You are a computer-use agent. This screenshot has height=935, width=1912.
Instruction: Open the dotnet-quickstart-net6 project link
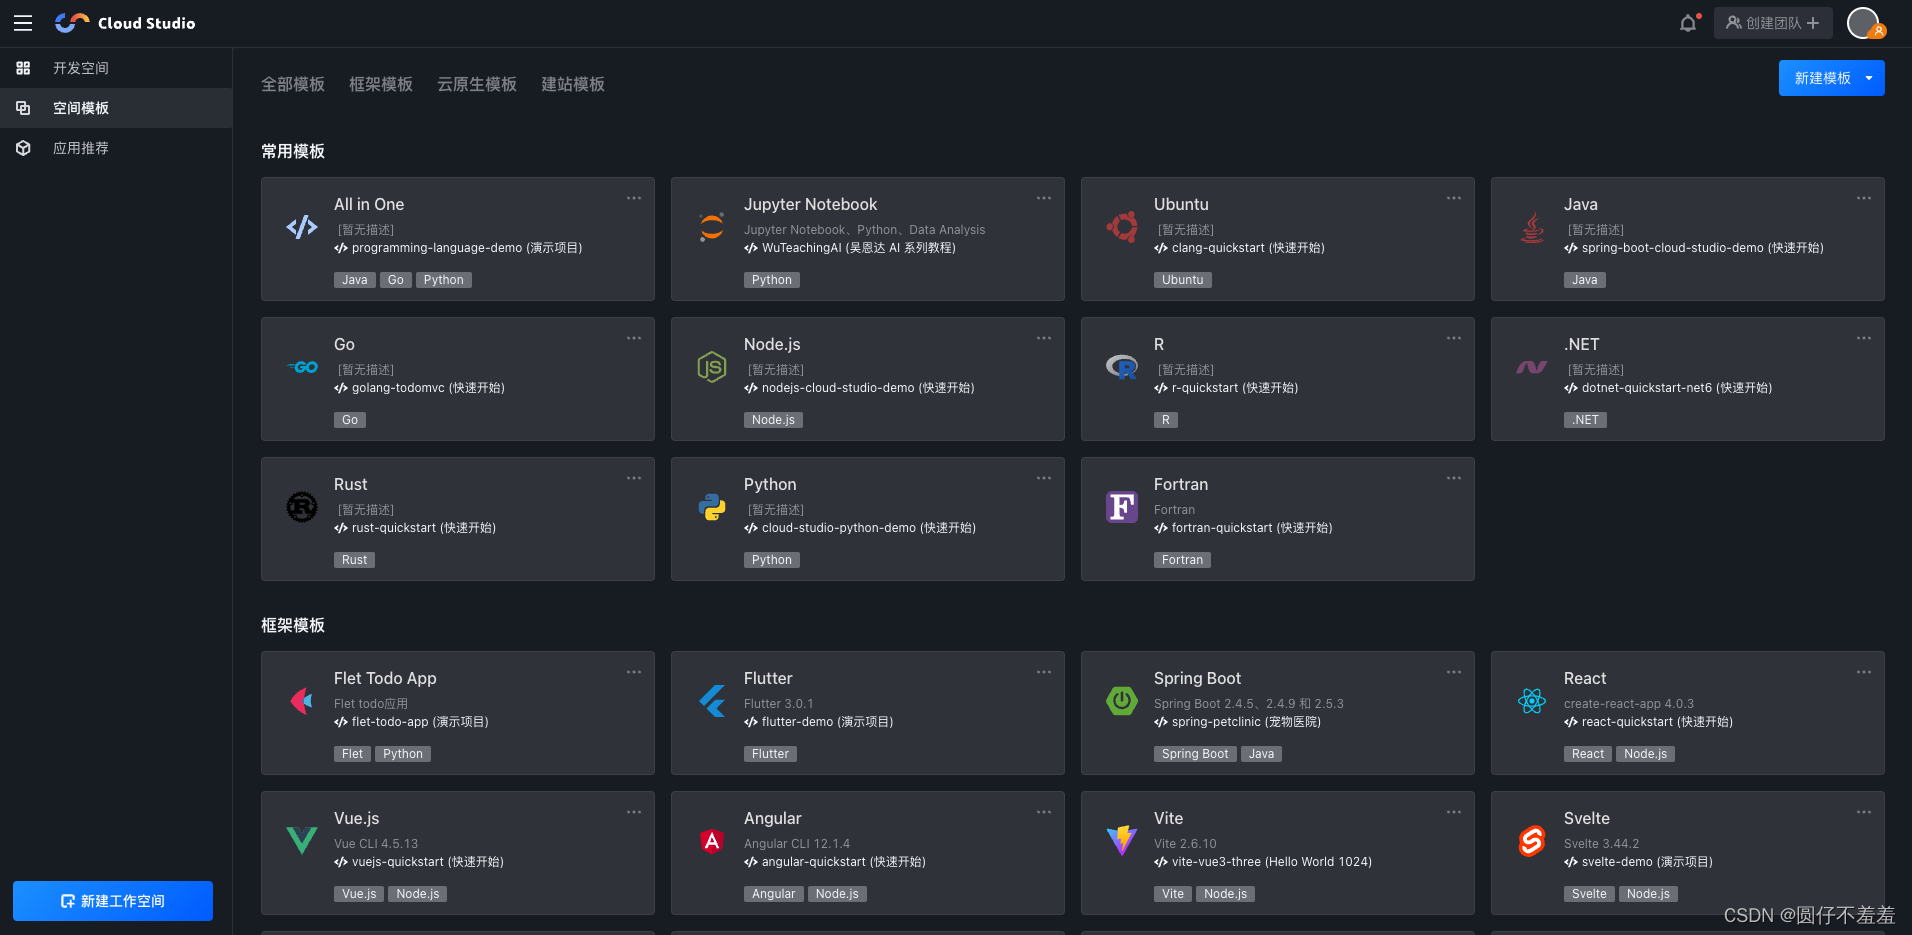tap(1668, 388)
